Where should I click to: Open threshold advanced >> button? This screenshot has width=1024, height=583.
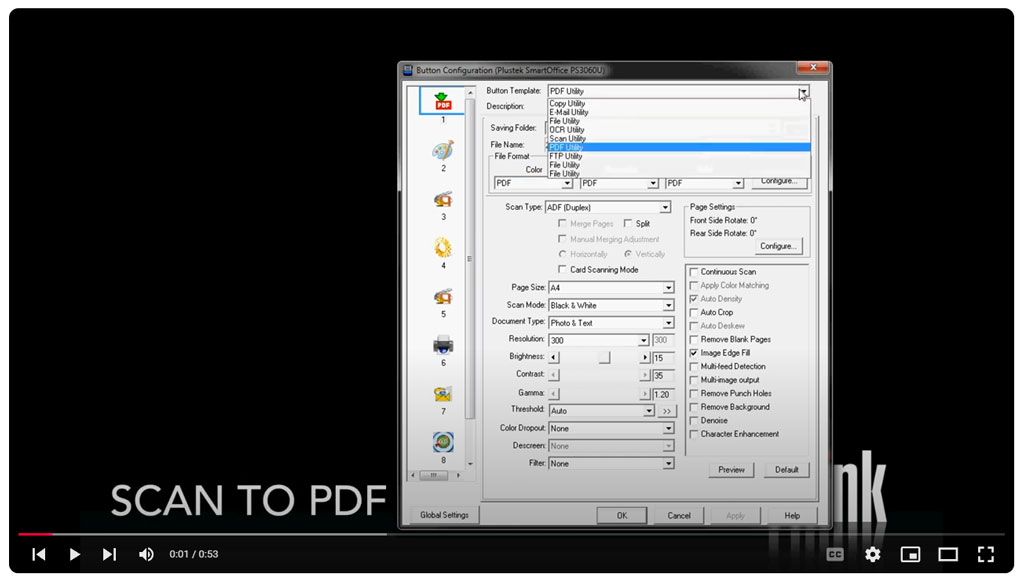click(x=667, y=411)
